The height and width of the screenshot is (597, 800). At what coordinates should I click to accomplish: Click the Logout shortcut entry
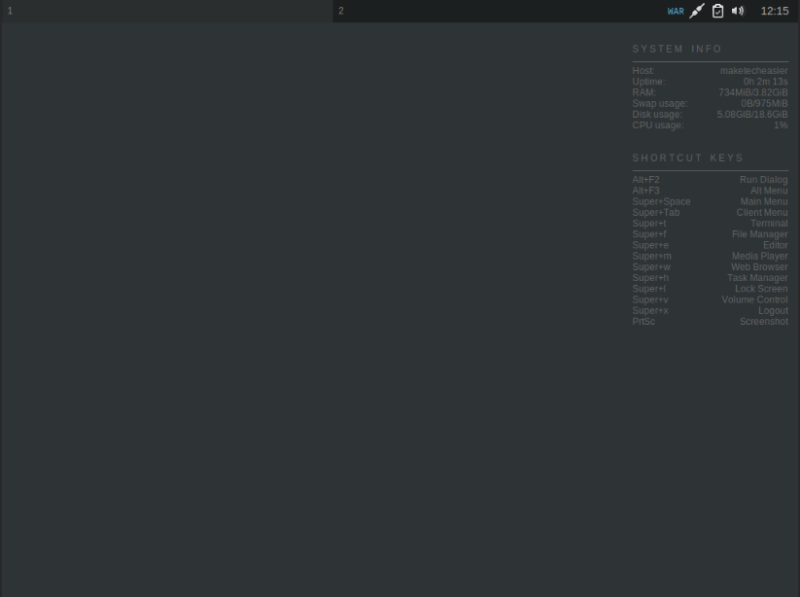[774, 310]
